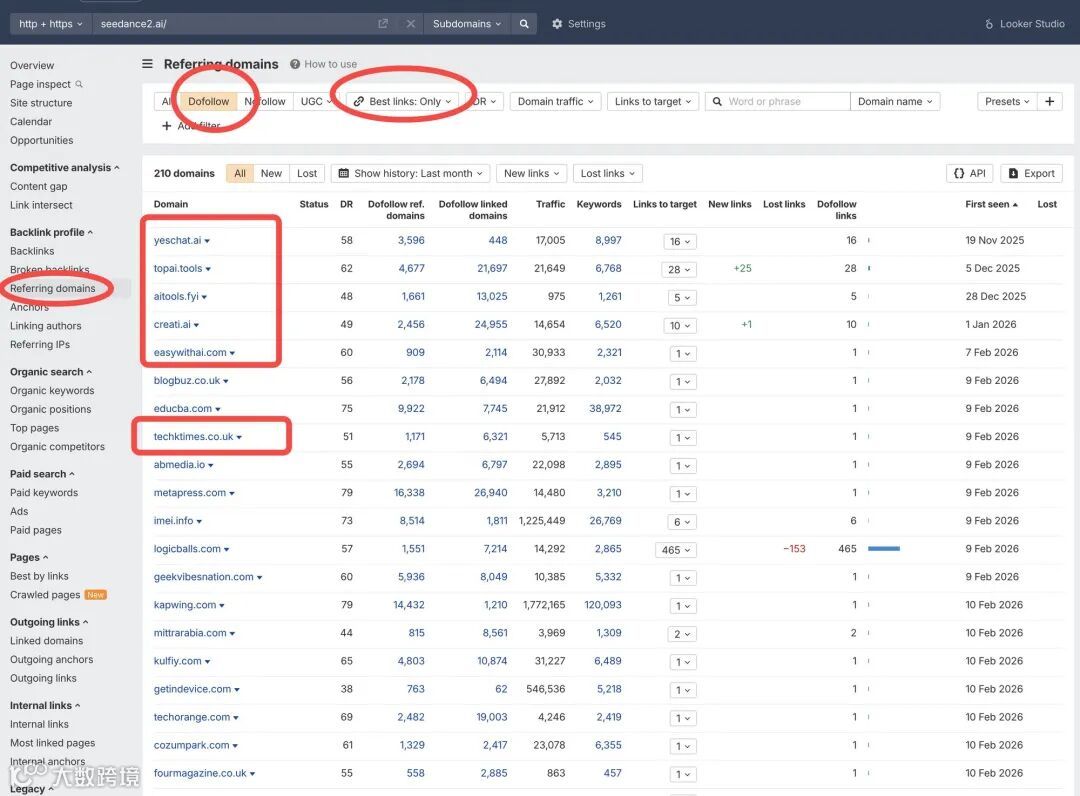Open Show history: Last month dropdown
Image resolution: width=1080 pixels, height=796 pixels.
[411, 174]
